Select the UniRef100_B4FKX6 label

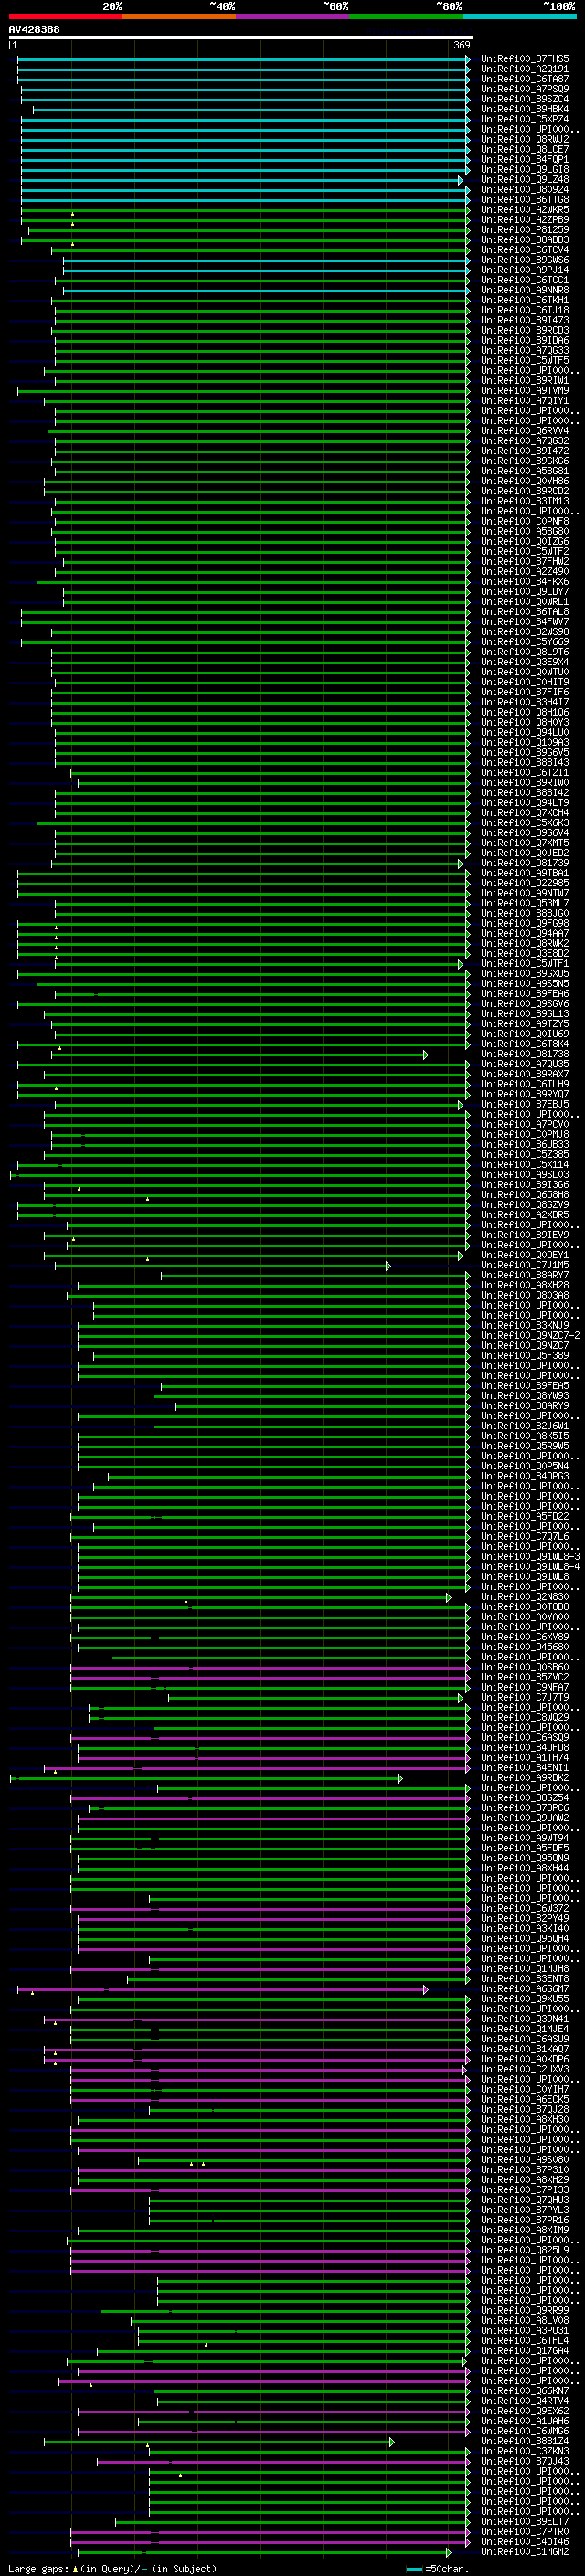[525, 581]
